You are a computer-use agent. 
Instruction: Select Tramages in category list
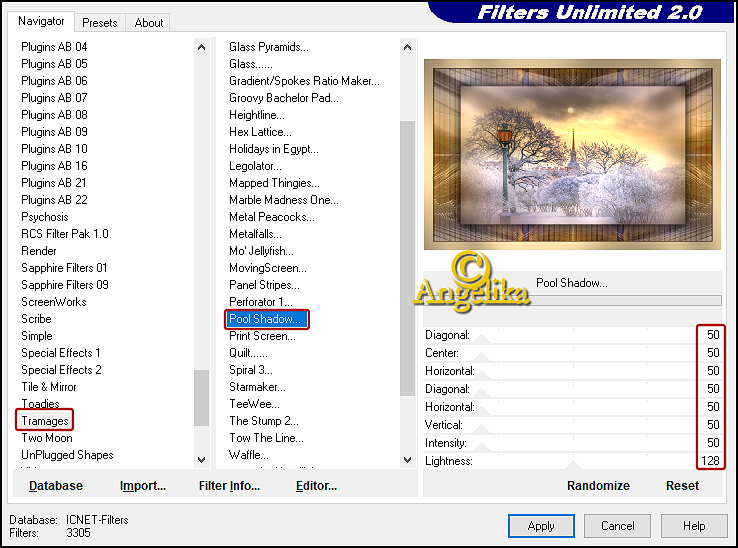(x=45, y=421)
